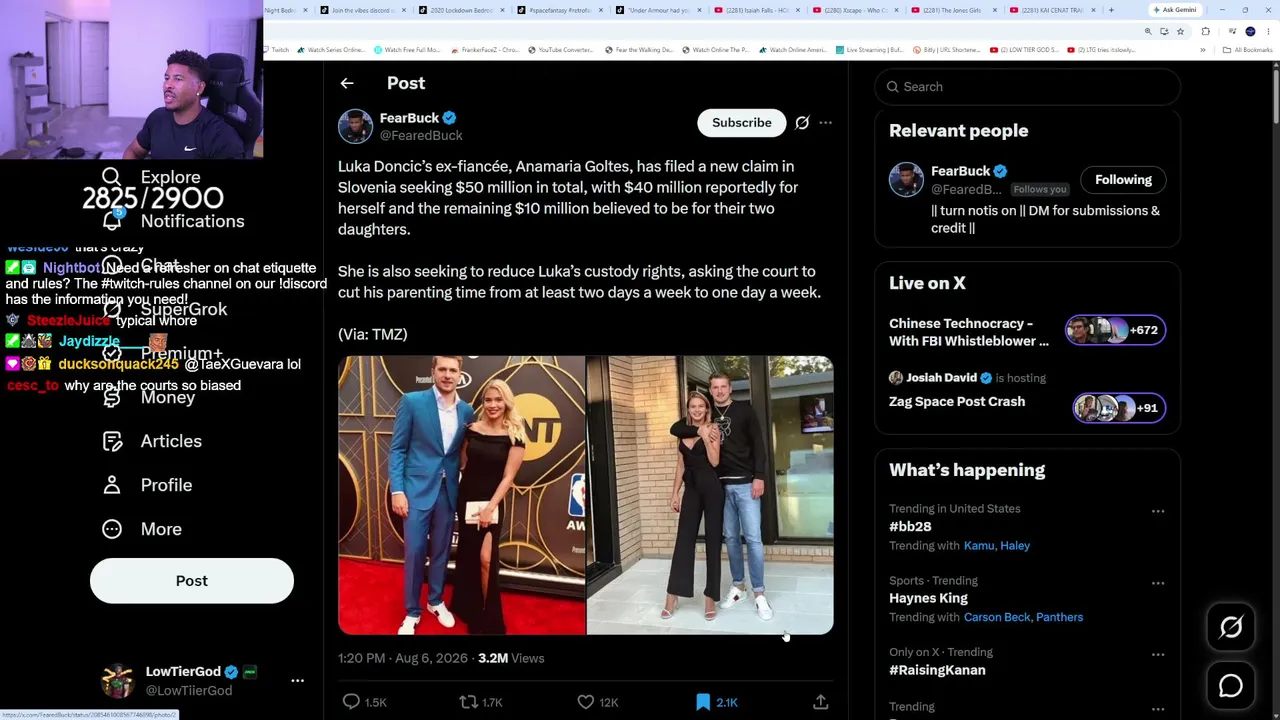Open the browser Extensions puzzle icon
Image resolution: width=1280 pixels, height=720 pixels.
tap(1205, 31)
